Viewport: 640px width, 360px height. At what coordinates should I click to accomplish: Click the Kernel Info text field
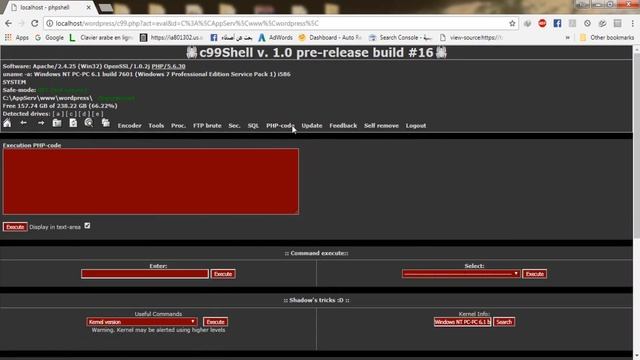[x=462, y=322]
